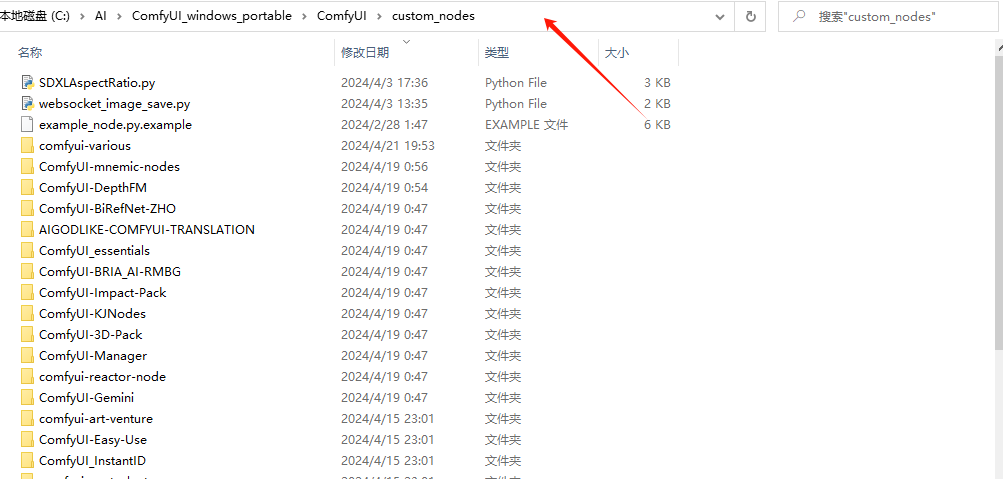Select the AIGODLIKE-COMFYUI-TRANSLATION folder name
The image size is (1003, 479).
[146, 230]
